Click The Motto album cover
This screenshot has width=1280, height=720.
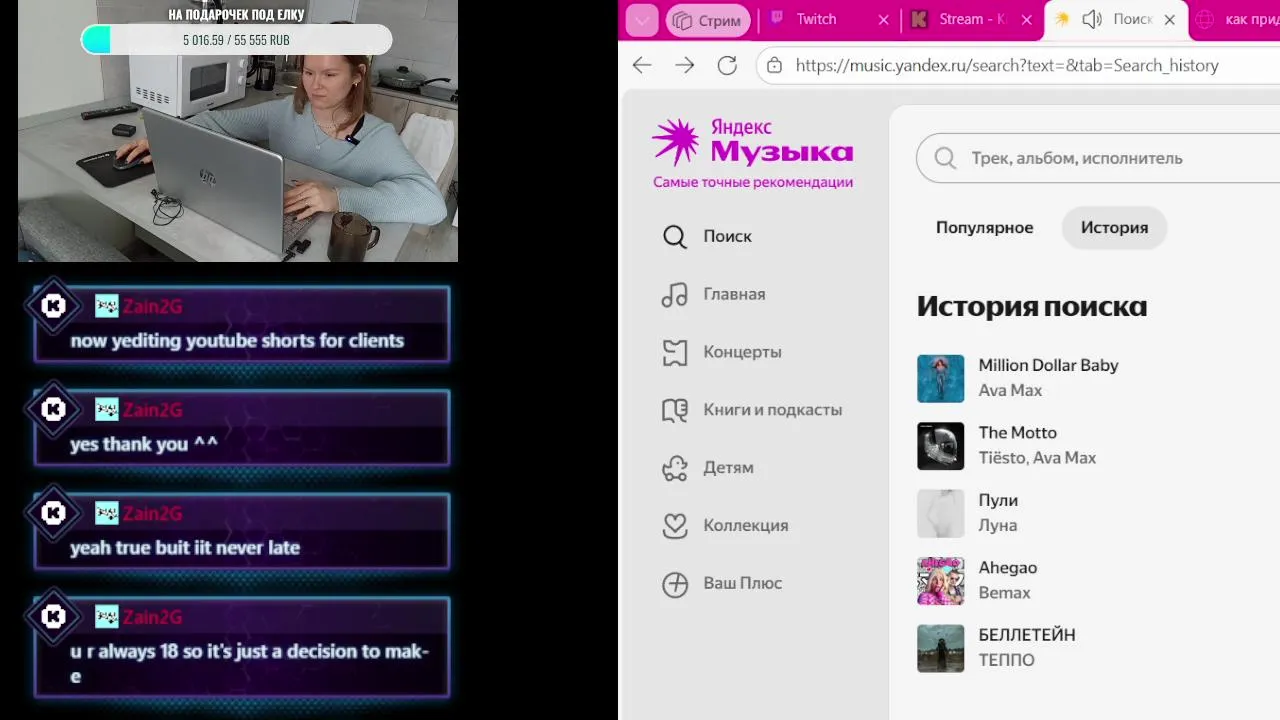click(x=941, y=446)
